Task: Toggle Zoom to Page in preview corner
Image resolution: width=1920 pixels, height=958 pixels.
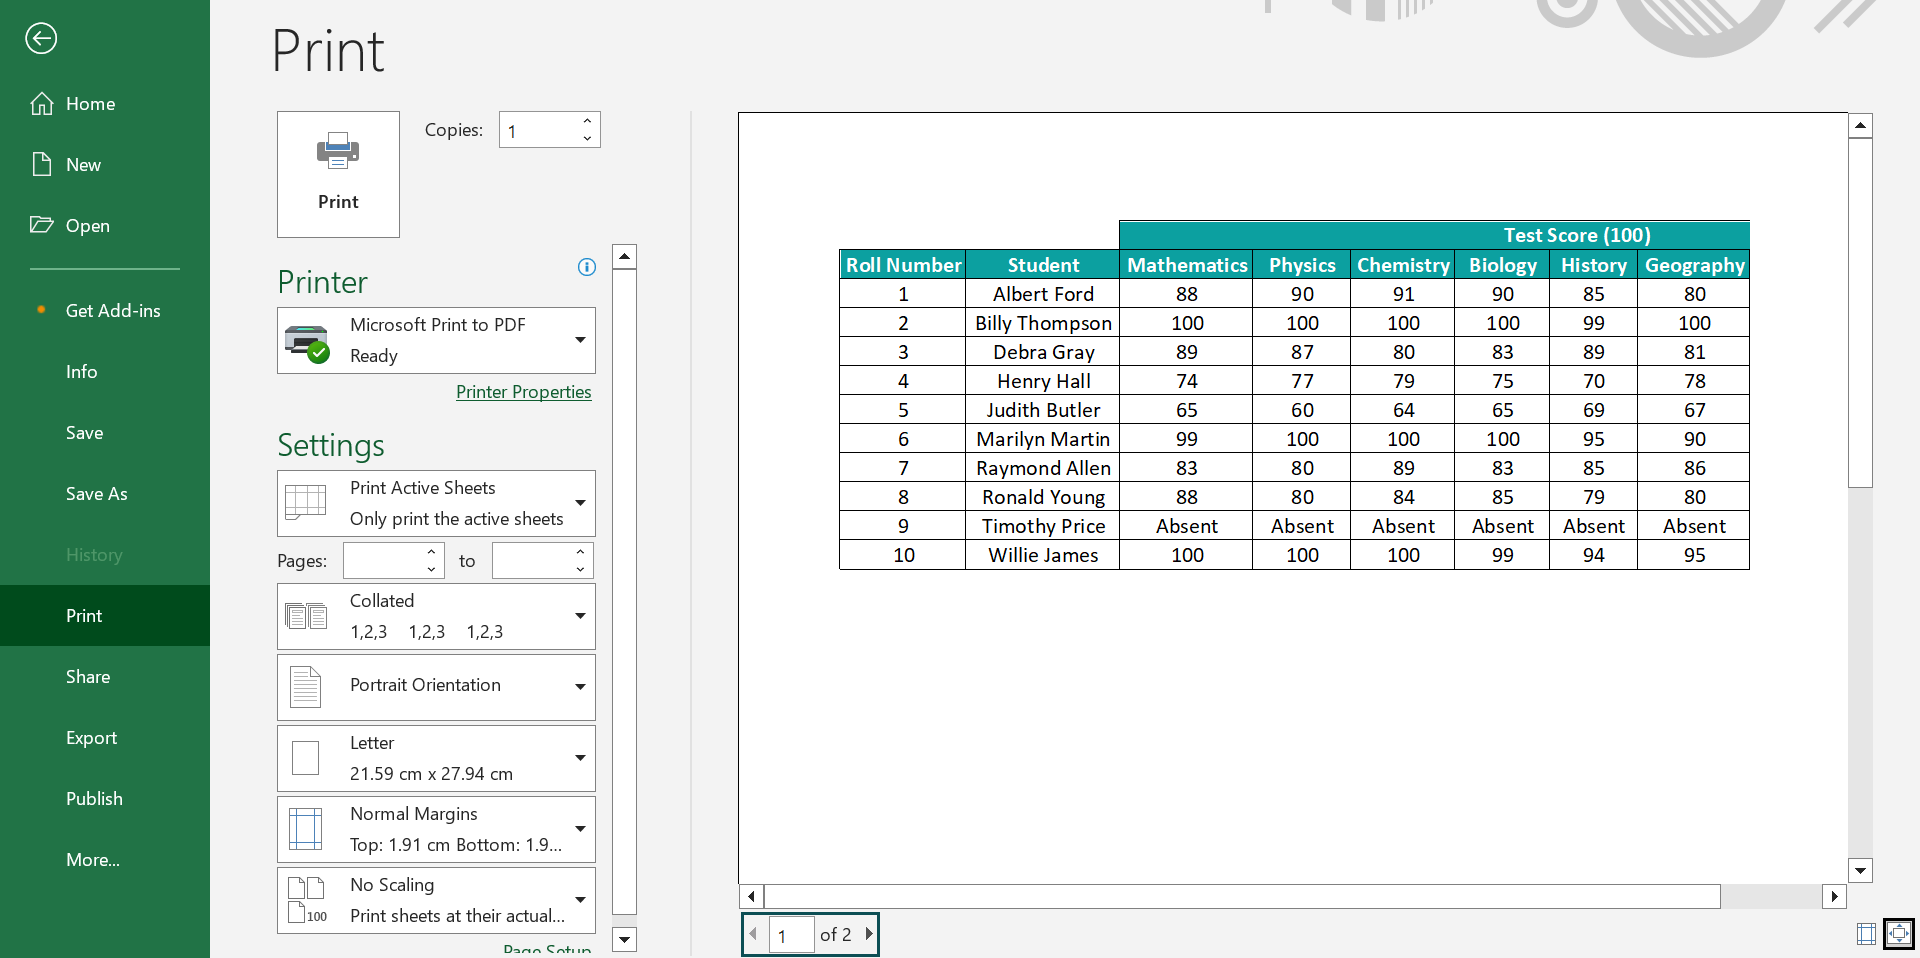Action: (1898, 934)
